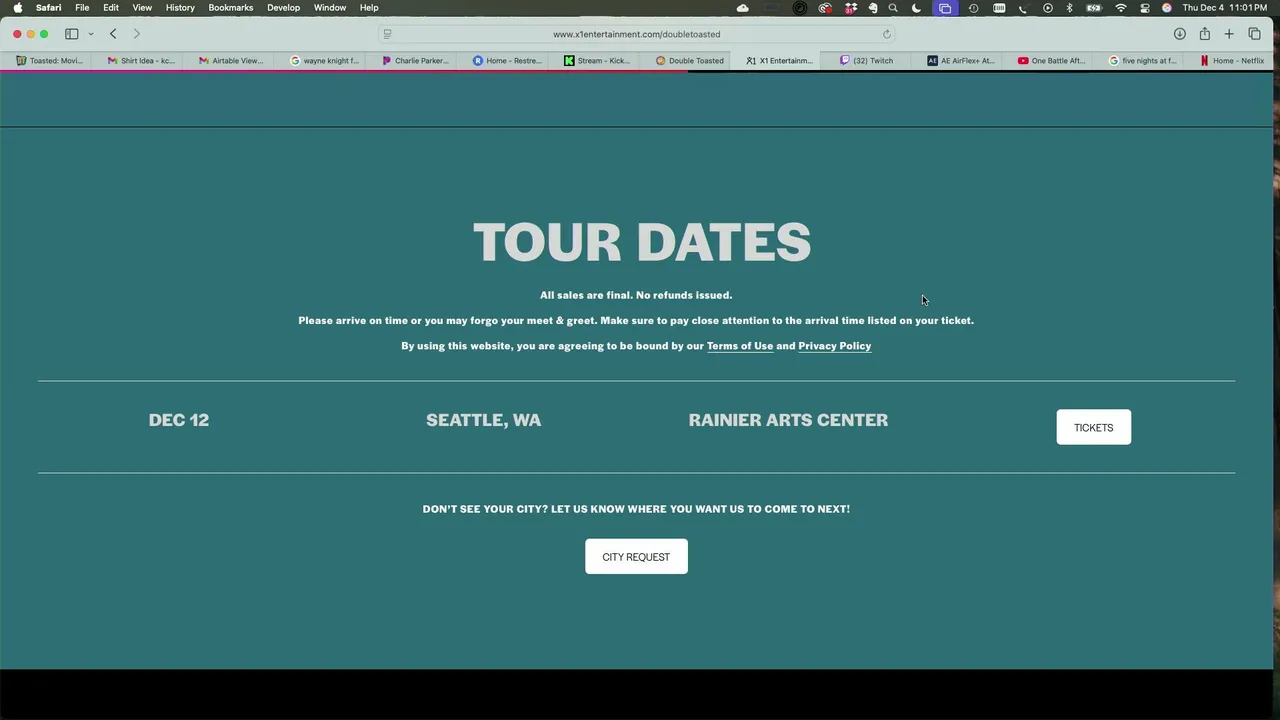Open the Bluetooth menu
This screenshot has height=720, width=1280.
coord(1069,8)
